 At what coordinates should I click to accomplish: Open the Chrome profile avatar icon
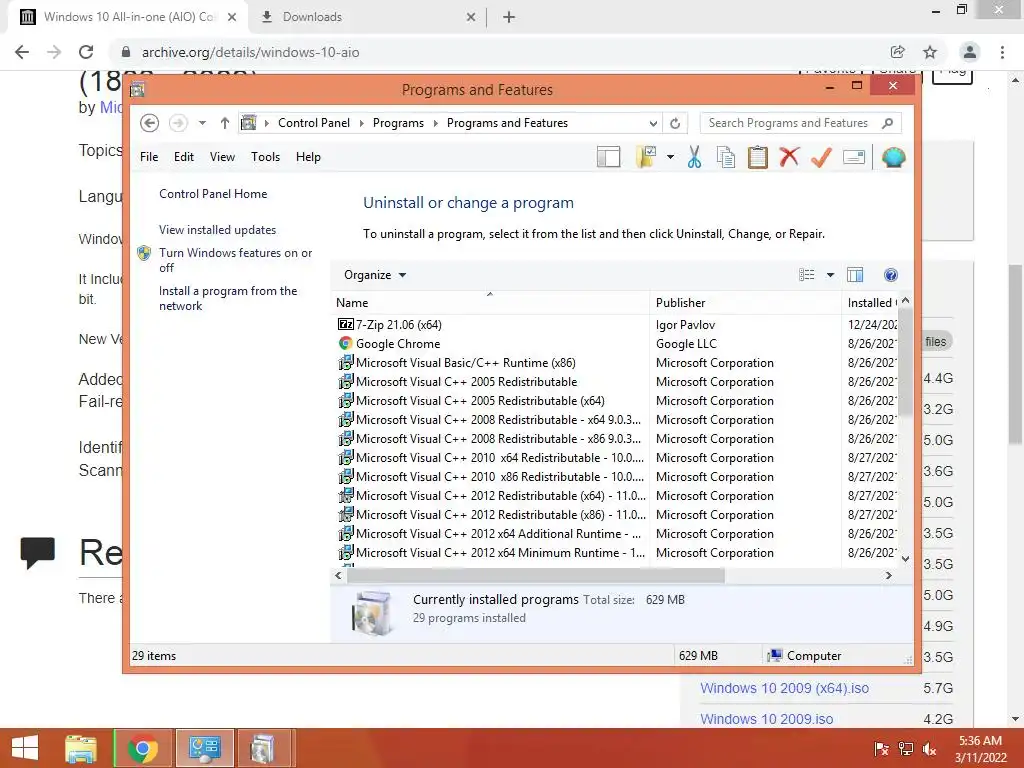coord(970,52)
